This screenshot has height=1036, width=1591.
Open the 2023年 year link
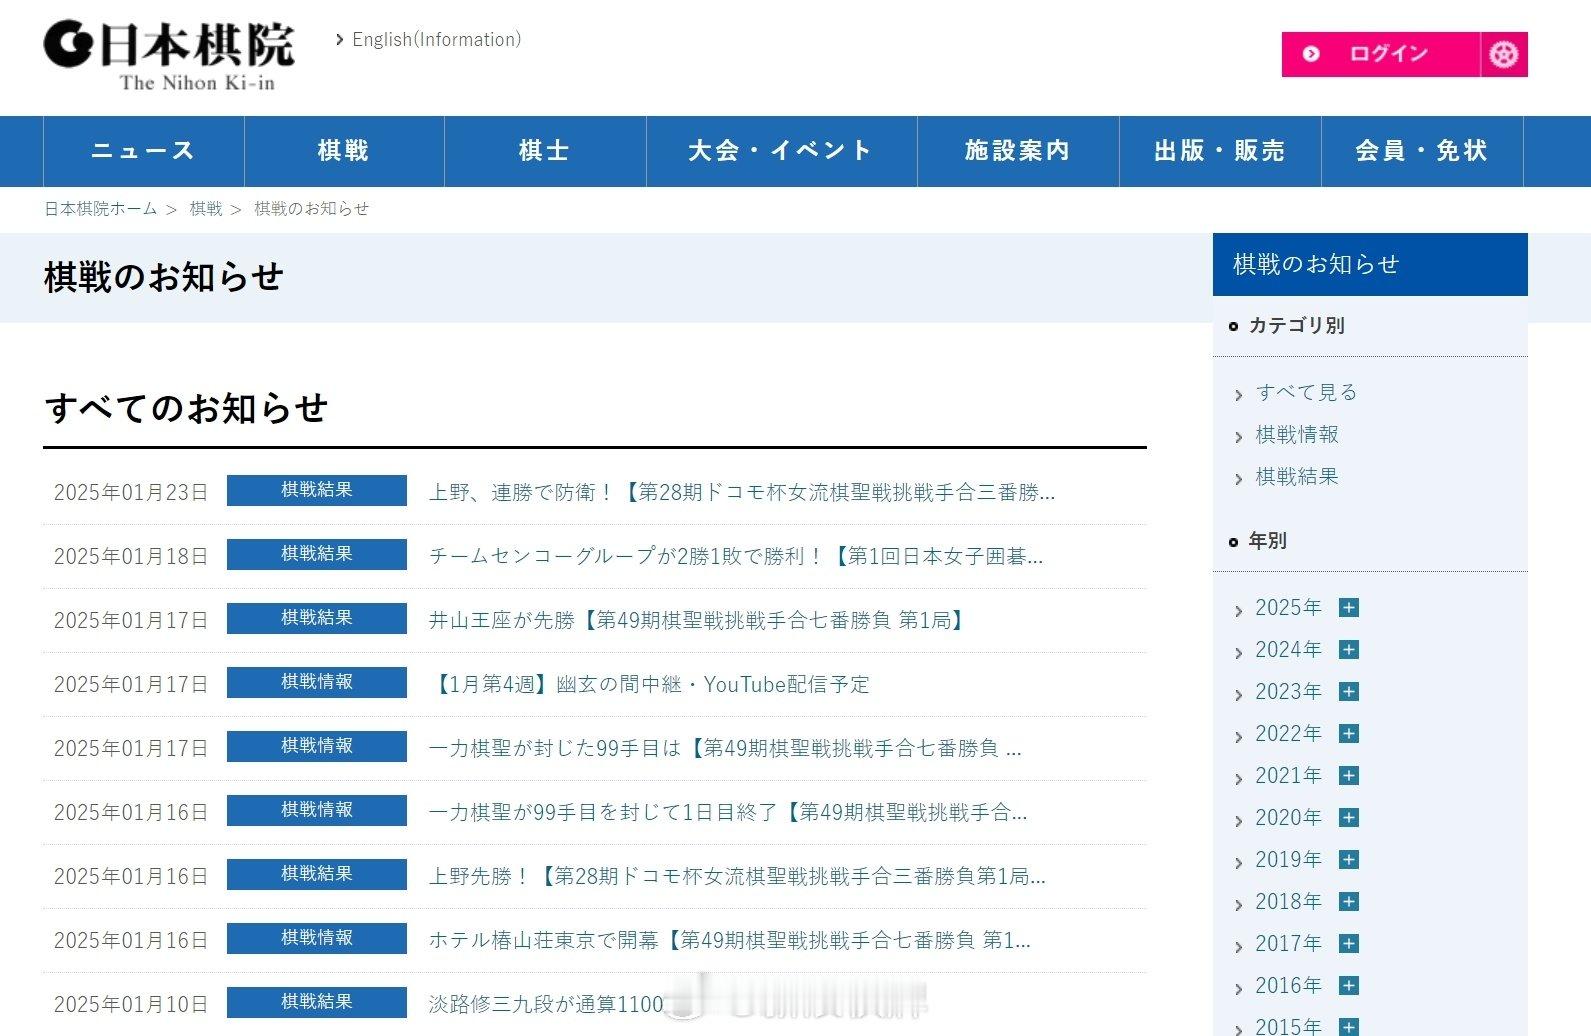1288,692
